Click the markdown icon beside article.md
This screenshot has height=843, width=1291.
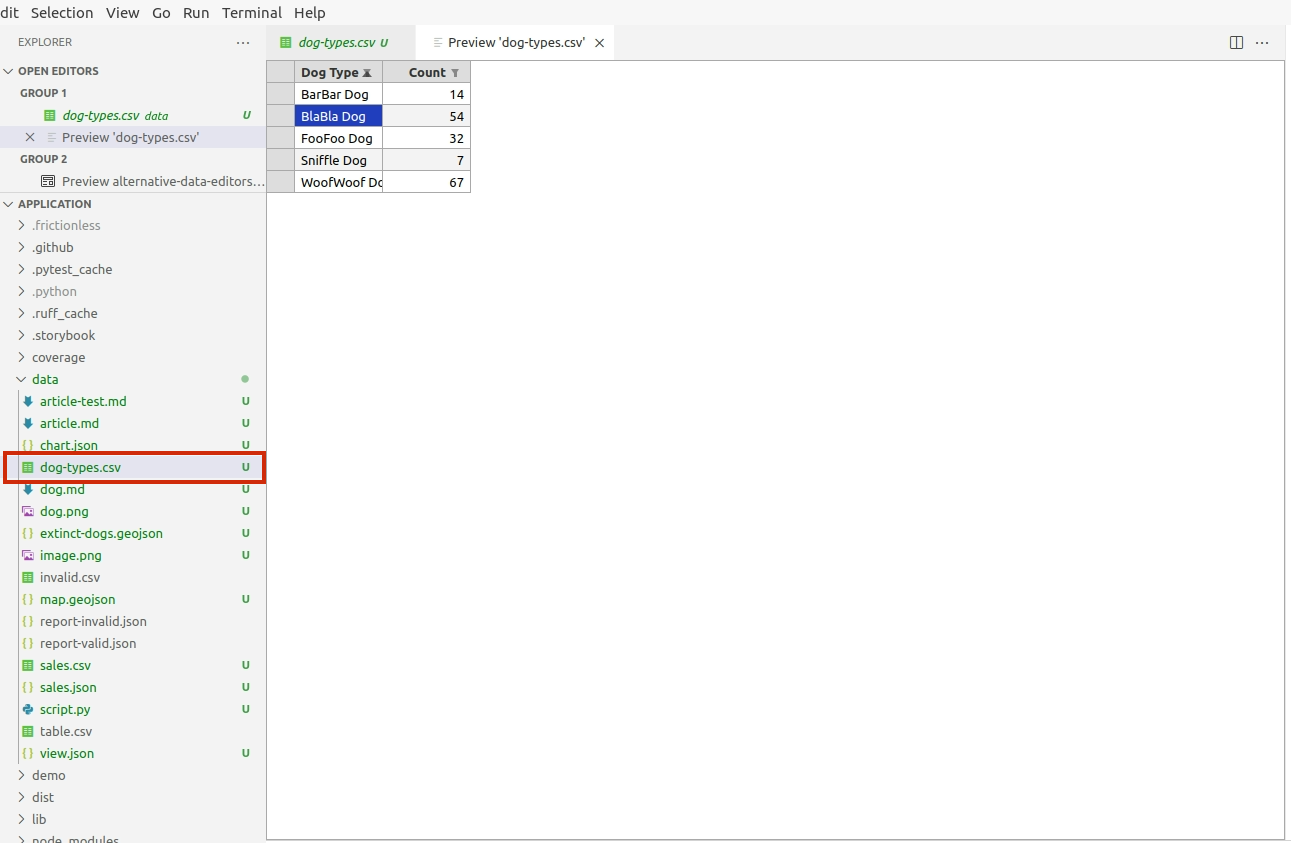(27, 423)
